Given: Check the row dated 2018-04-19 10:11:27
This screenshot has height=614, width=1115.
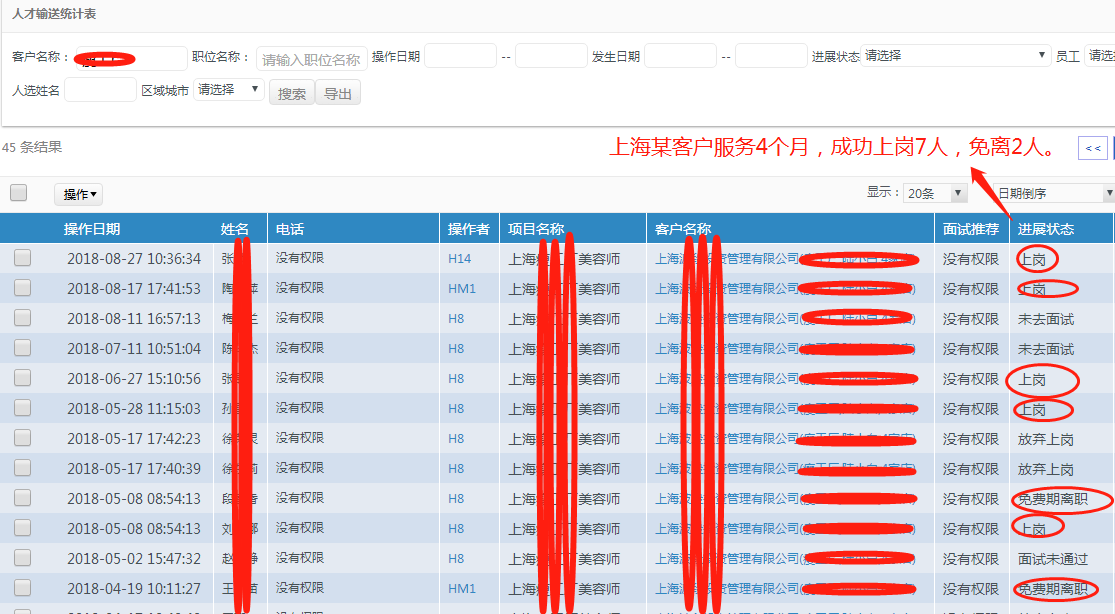Looking at the screenshot, I should 23,588.
